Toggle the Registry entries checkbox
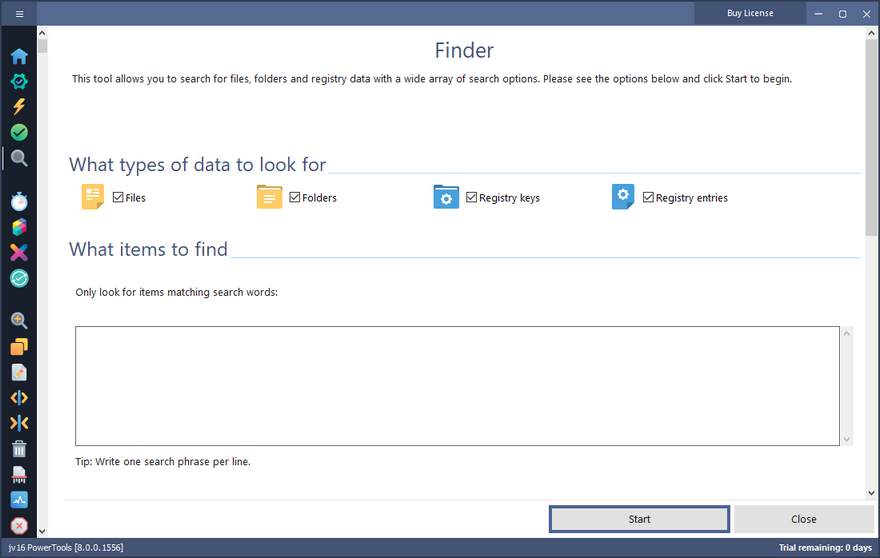Viewport: 880px width, 558px height. [649, 198]
